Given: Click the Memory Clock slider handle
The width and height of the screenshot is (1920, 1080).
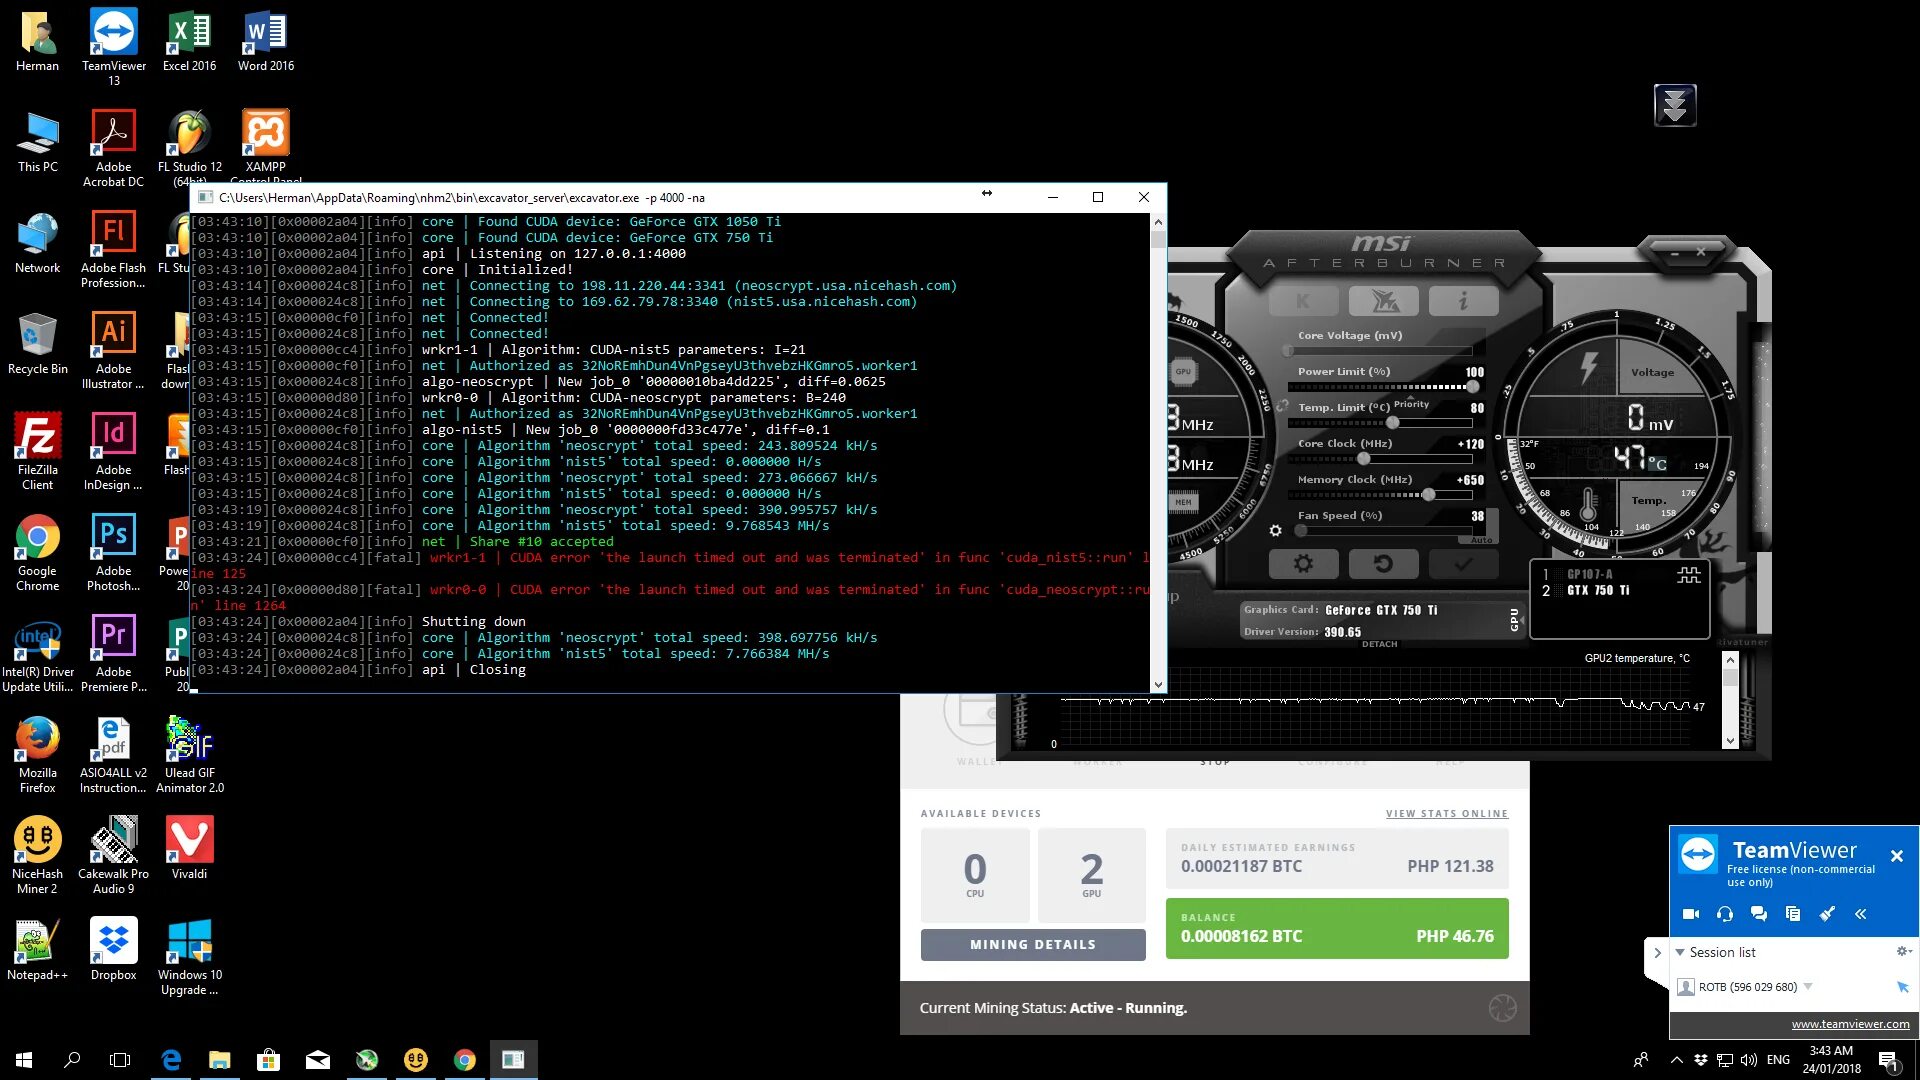Looking at the screenshot, I should (x=1428, y=495).
